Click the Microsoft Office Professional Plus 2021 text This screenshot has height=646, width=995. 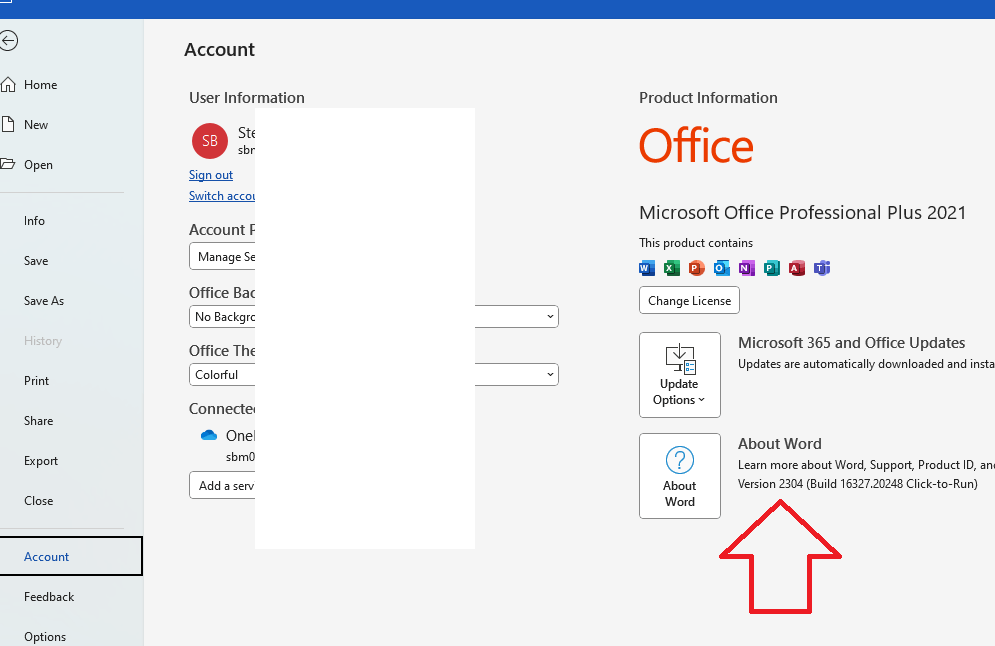[802, 213]
